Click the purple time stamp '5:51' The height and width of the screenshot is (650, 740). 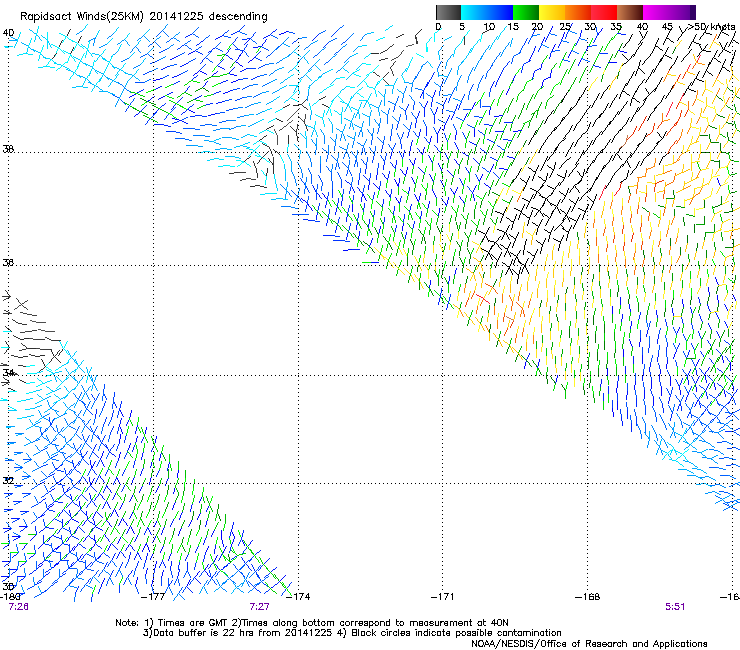pyautogui.click(x=675, y=607)
